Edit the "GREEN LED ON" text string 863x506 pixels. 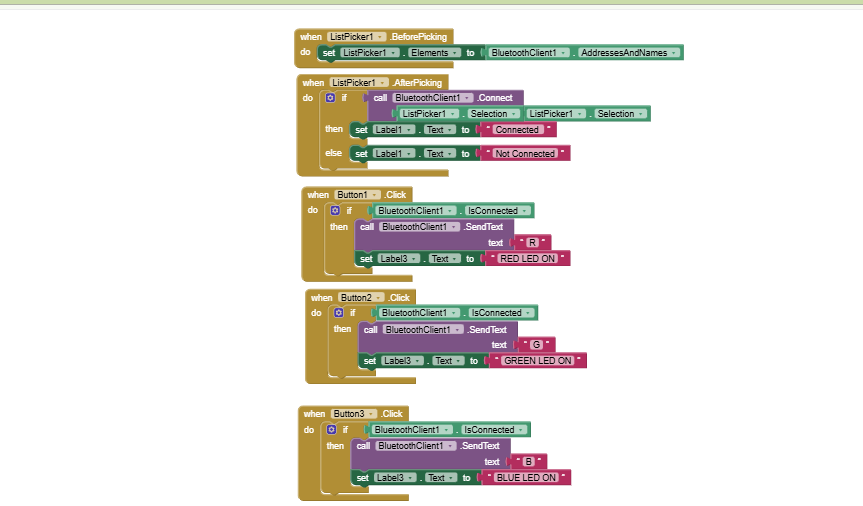(x=538, y=361)
